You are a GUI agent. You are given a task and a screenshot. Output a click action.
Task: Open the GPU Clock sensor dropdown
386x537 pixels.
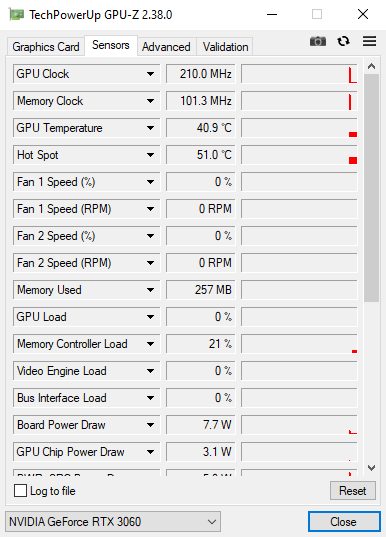point(150,74)
